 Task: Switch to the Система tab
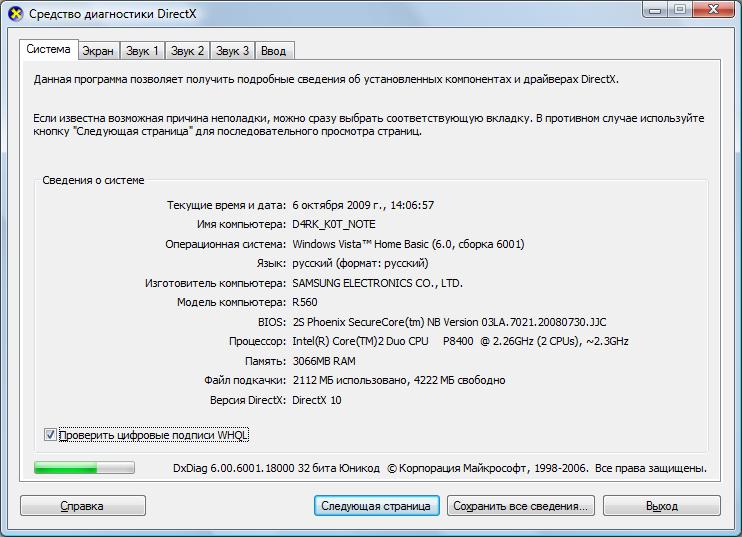pos(48,49)
